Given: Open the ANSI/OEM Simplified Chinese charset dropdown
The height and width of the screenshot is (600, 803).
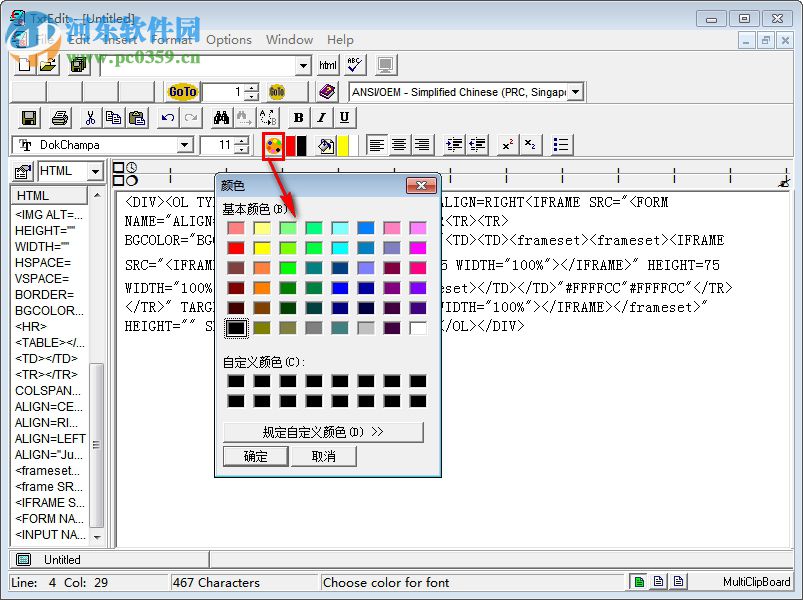Looking at the screenshot, I should click(576, 91).
